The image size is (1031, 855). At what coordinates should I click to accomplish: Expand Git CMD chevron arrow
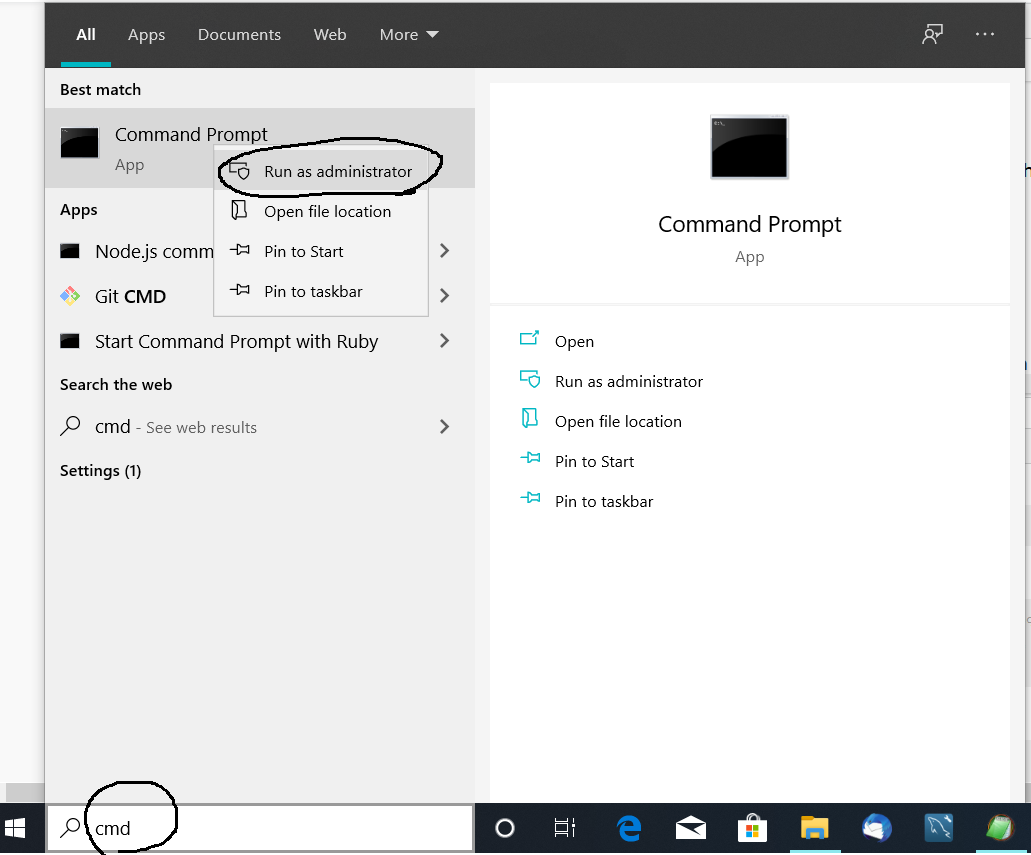click(x=445, y=295)
